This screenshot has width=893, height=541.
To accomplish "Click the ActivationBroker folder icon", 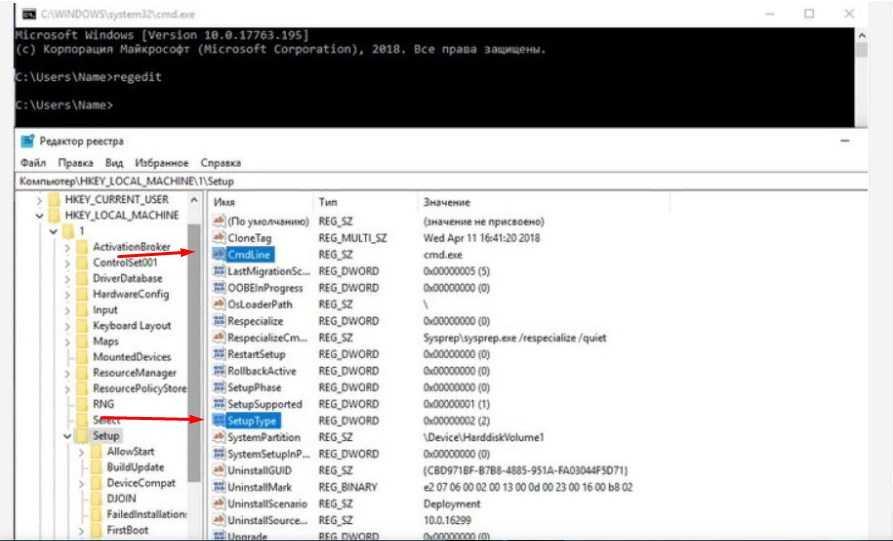I will coord(83,247).
